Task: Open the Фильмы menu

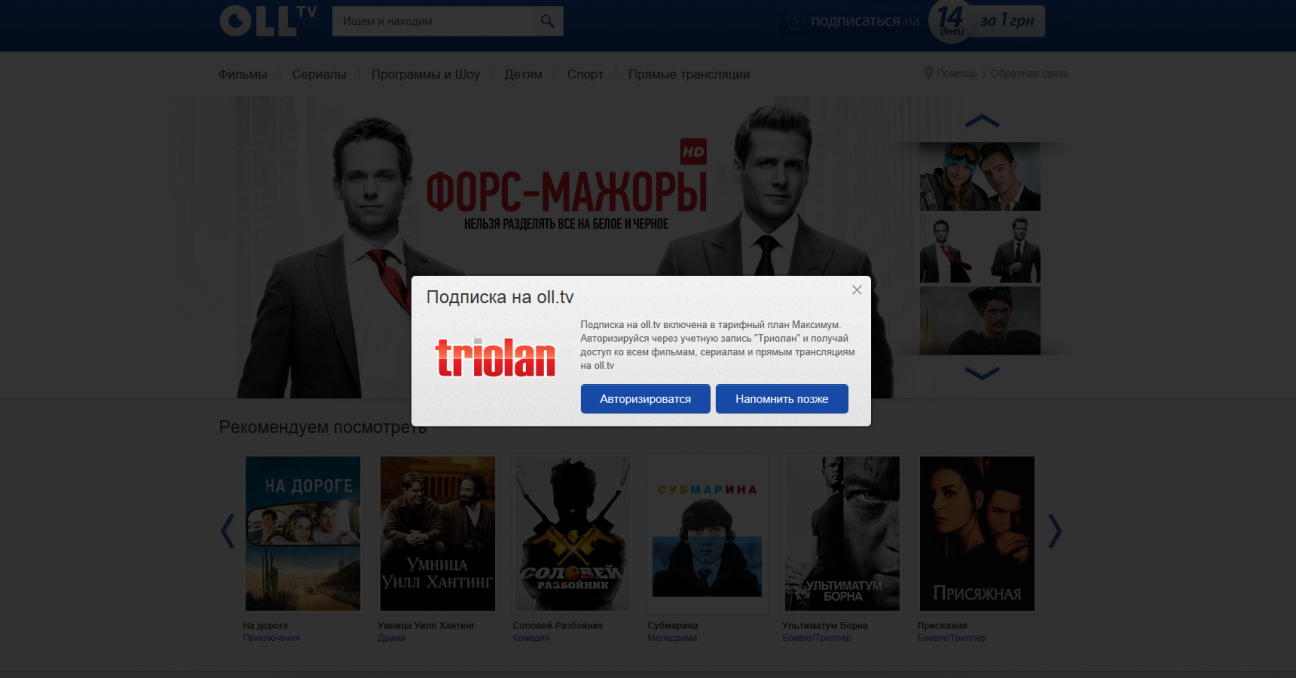Action: (x=243, y=74)
